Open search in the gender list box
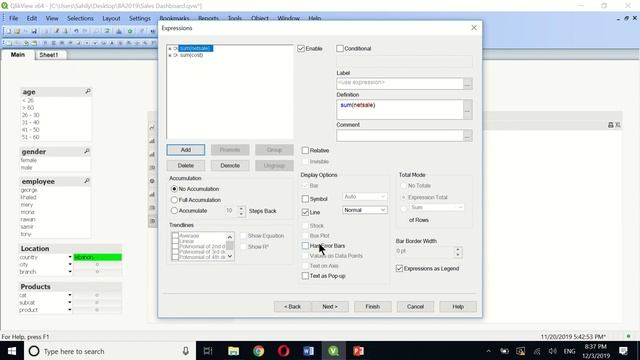 (87, 151)
